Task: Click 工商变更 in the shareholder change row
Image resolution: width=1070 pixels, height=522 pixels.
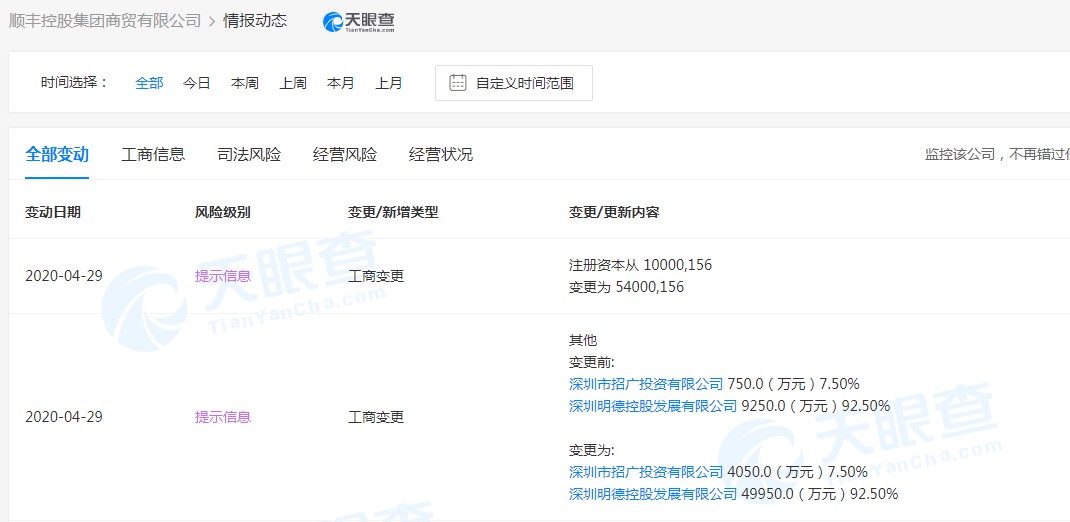Action: coord(376,417)
